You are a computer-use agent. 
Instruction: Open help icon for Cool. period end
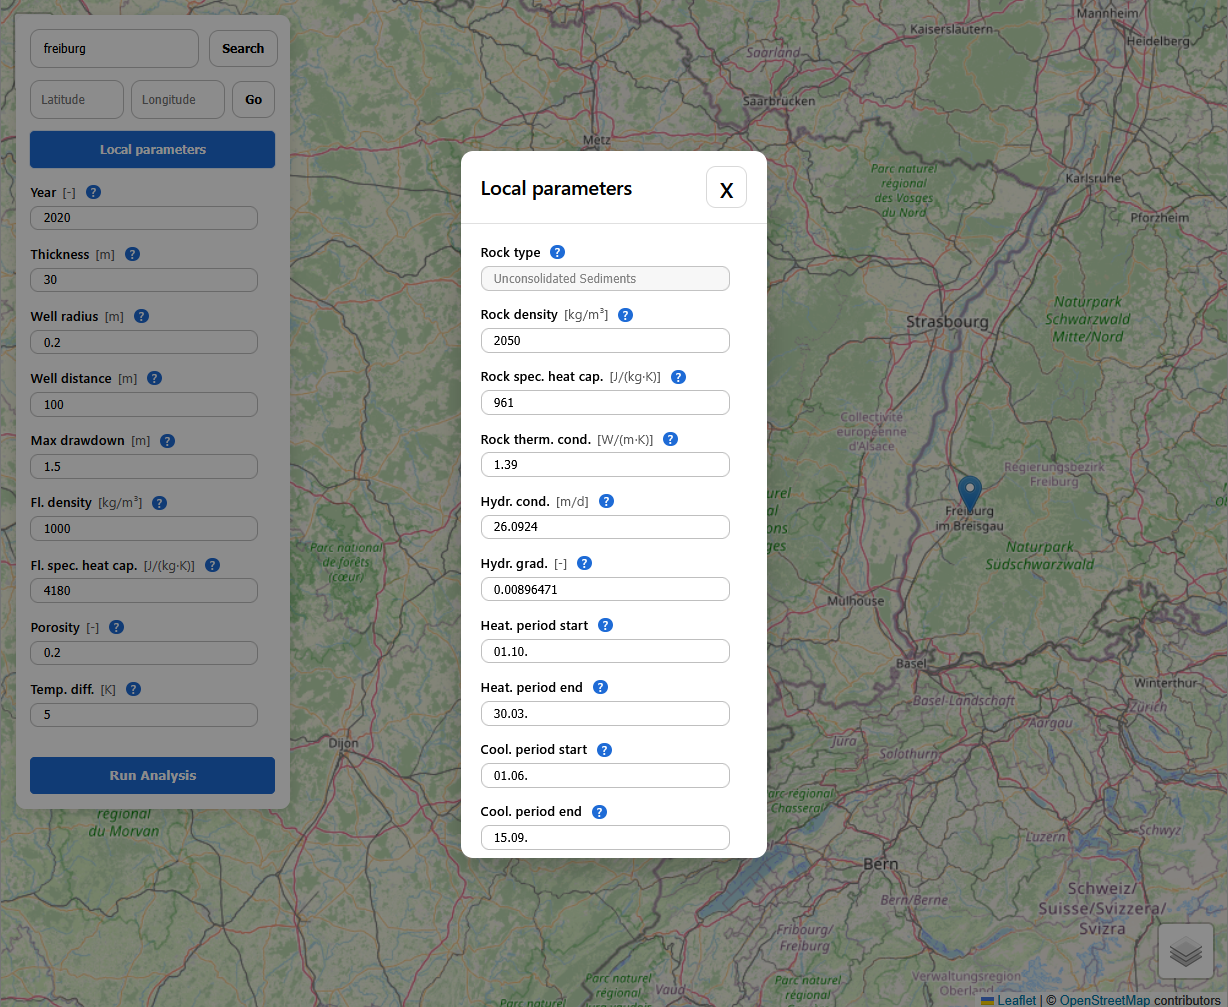click(x=599, y=812)
